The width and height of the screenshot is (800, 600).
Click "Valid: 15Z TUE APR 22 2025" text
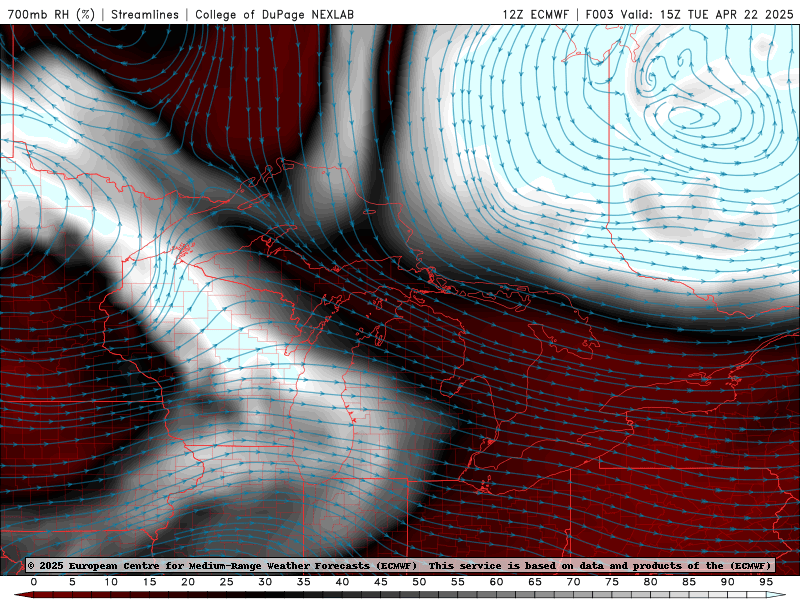[707, 14]
